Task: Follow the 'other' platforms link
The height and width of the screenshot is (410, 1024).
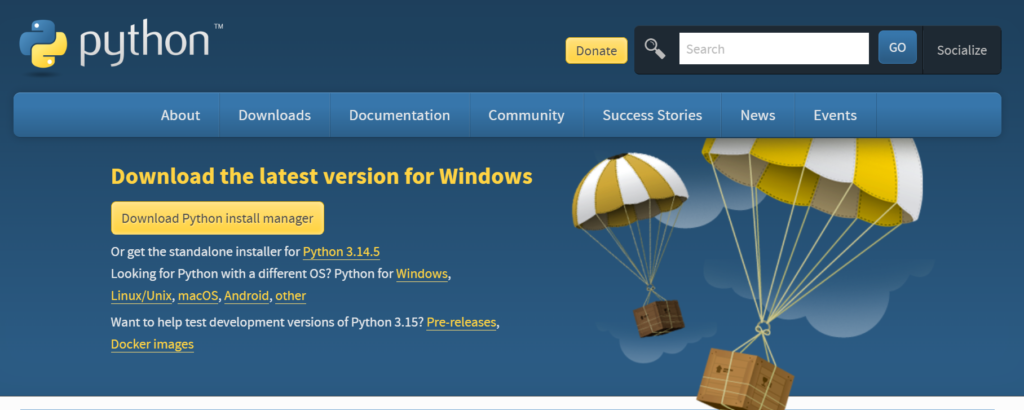Action: (291, 296)
